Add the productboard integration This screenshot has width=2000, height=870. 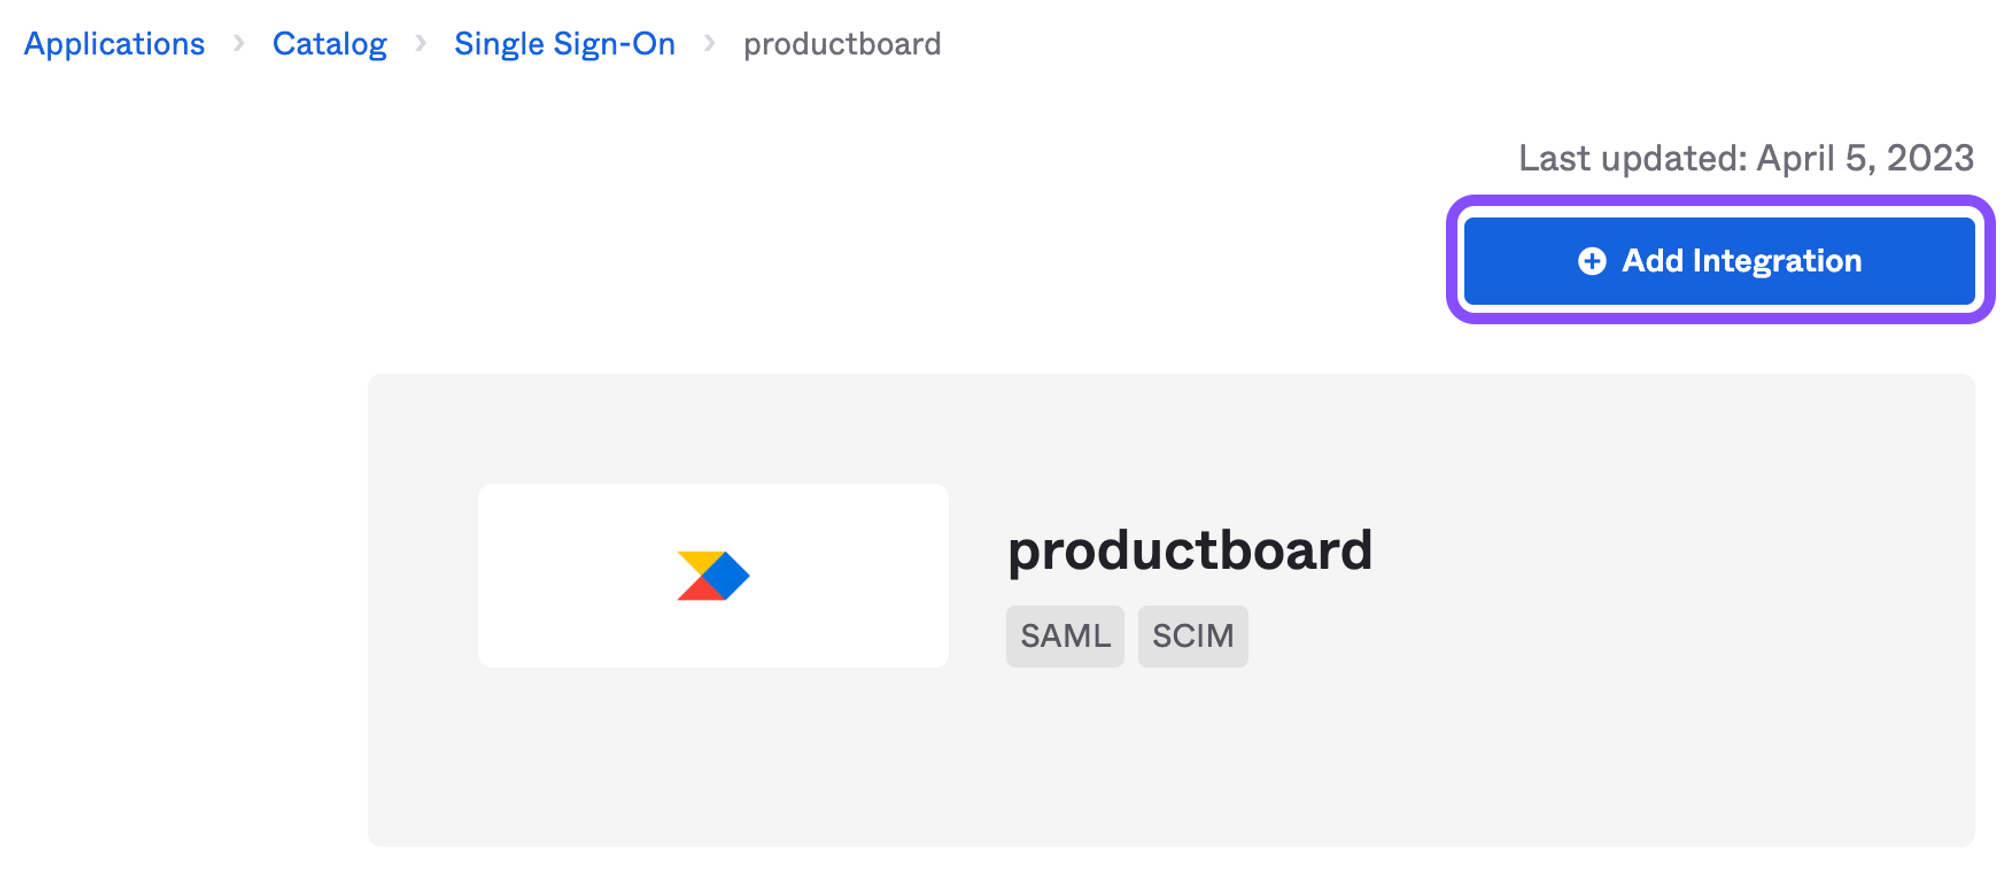pos(1719,261)
